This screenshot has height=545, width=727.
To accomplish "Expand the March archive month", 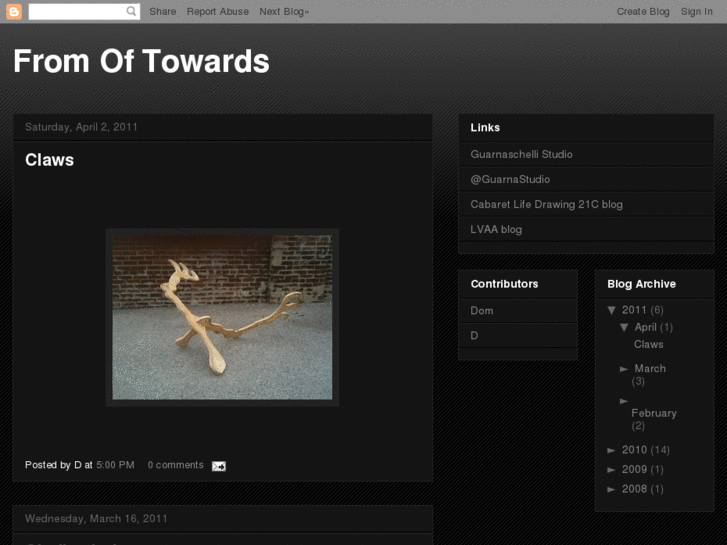I will coord(624,369).
